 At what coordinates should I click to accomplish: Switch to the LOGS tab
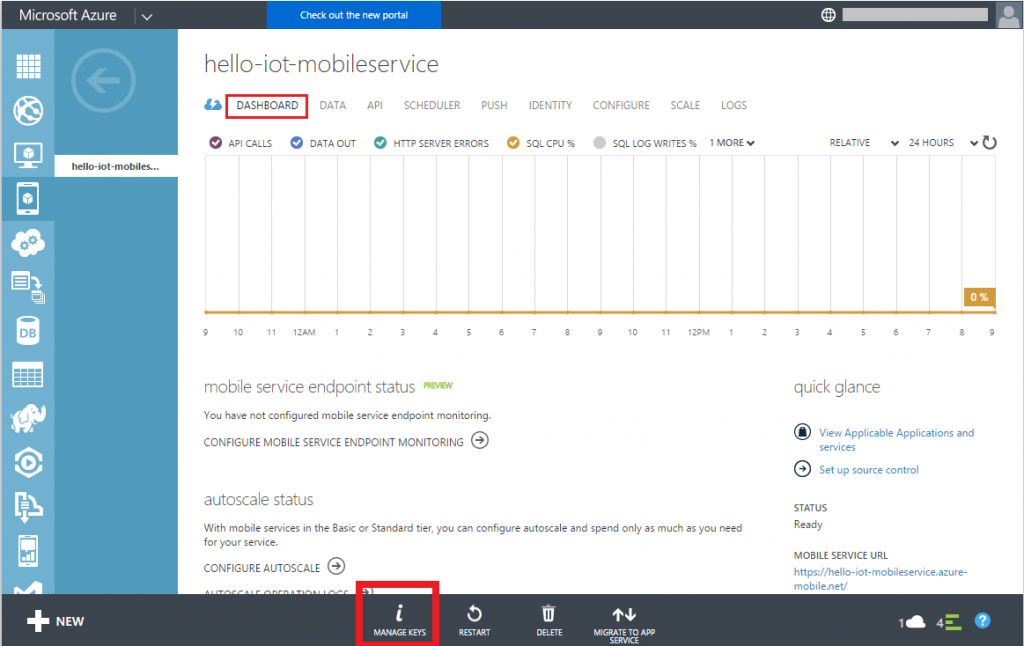click(x=733, y=105)
